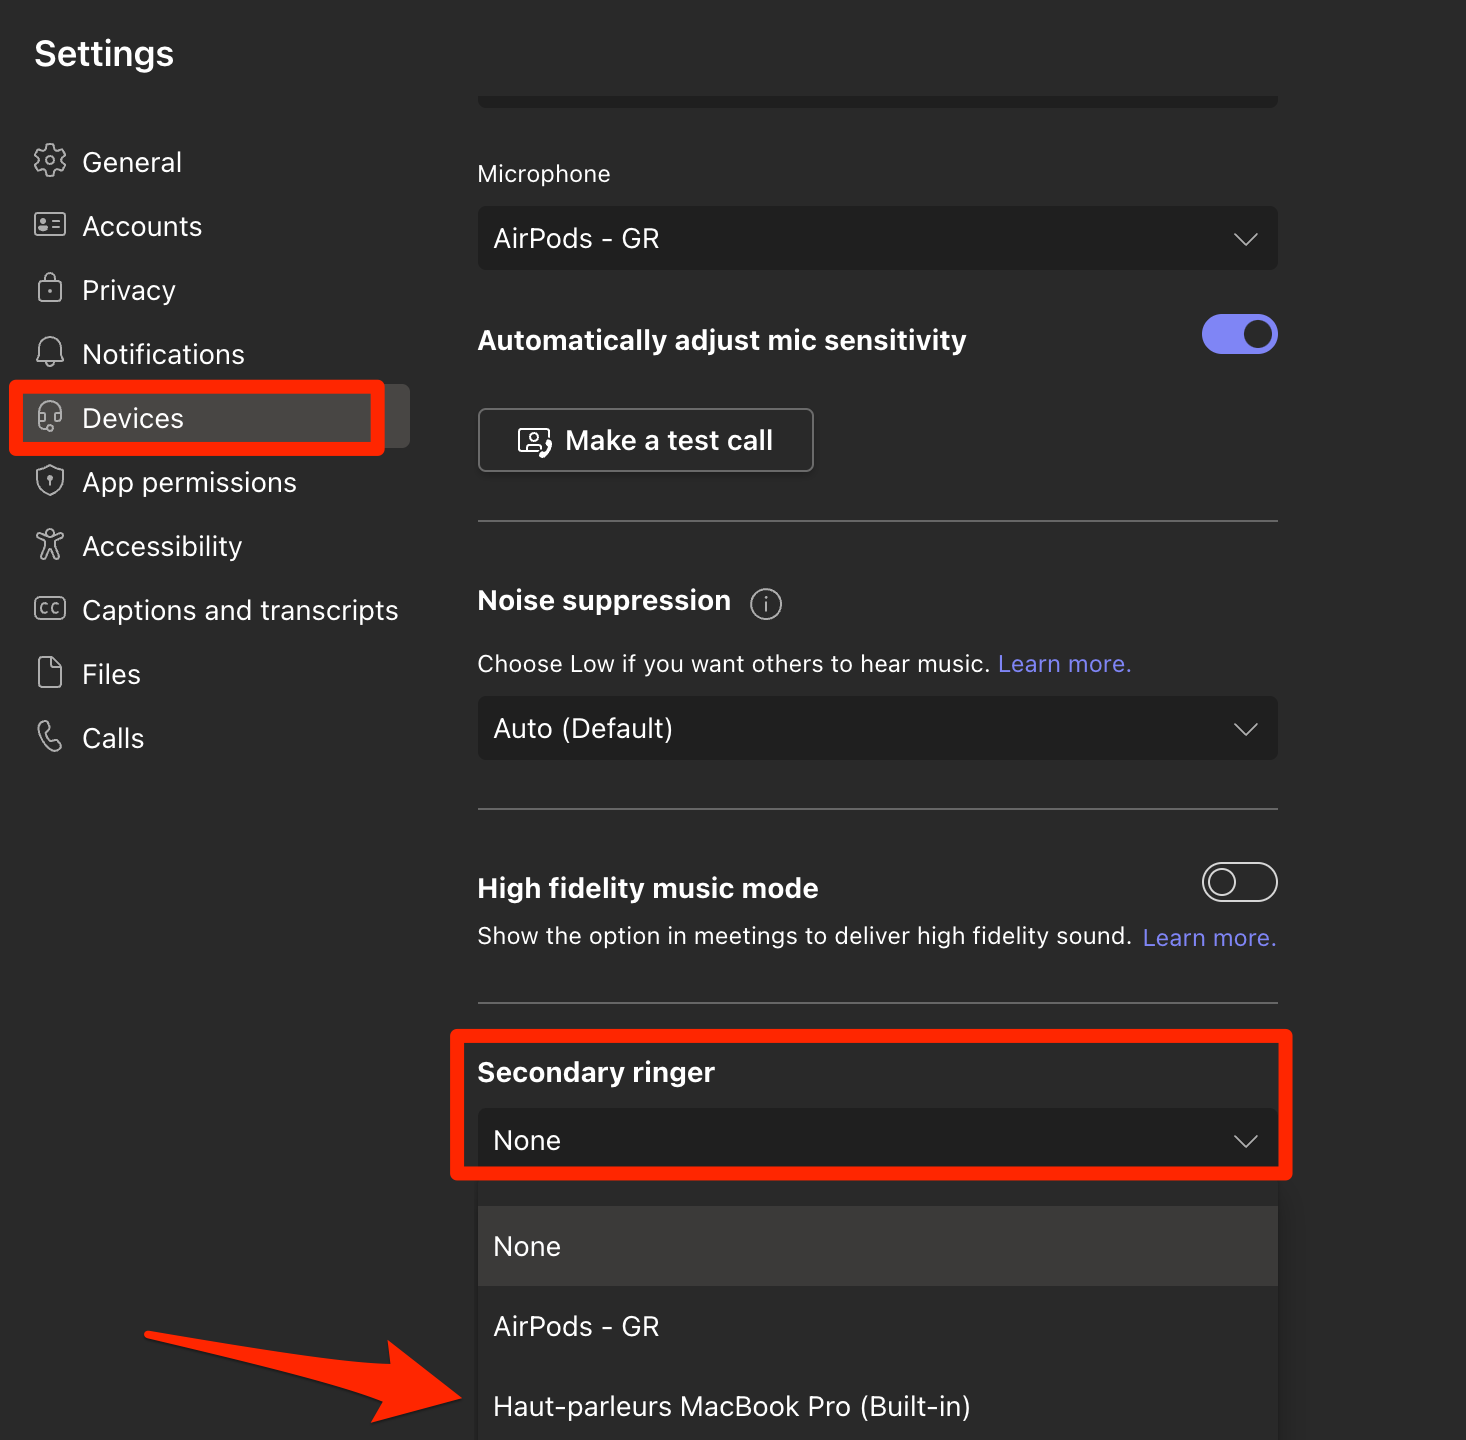Select Haut-parleurs MacBook Pro as ringer
Screen dimensions: 1466x1440
731,1406
